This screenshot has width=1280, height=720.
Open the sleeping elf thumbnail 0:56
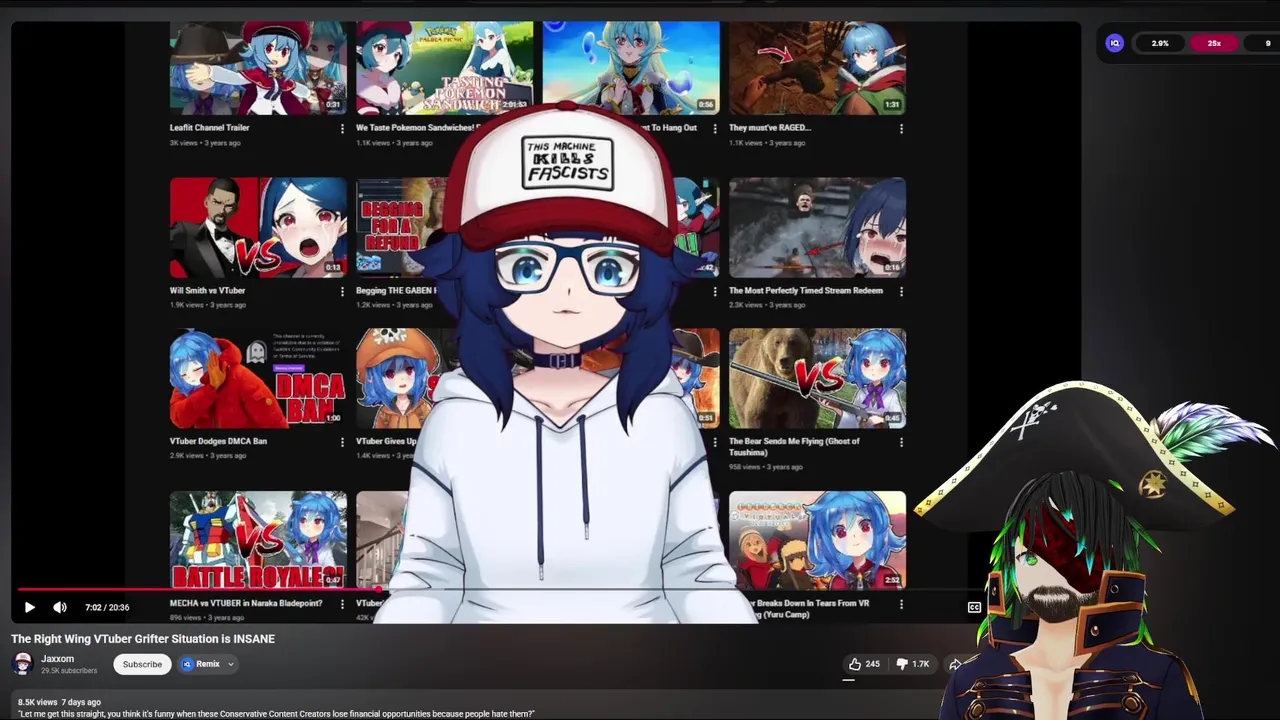point(631,67)
